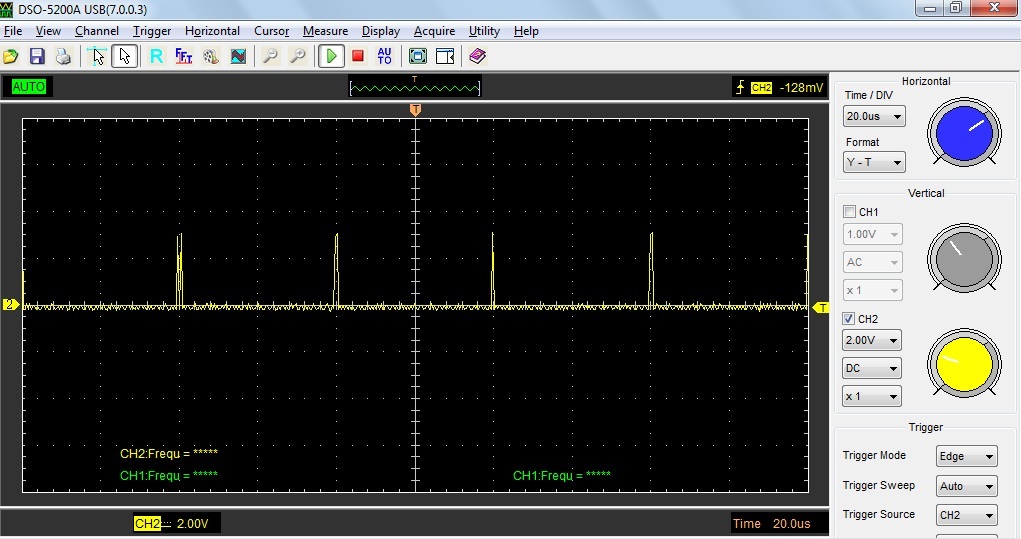Screen dimensions: 1021x539
Task: Save the waveform with the floppy disk icon
Action: 37,57
